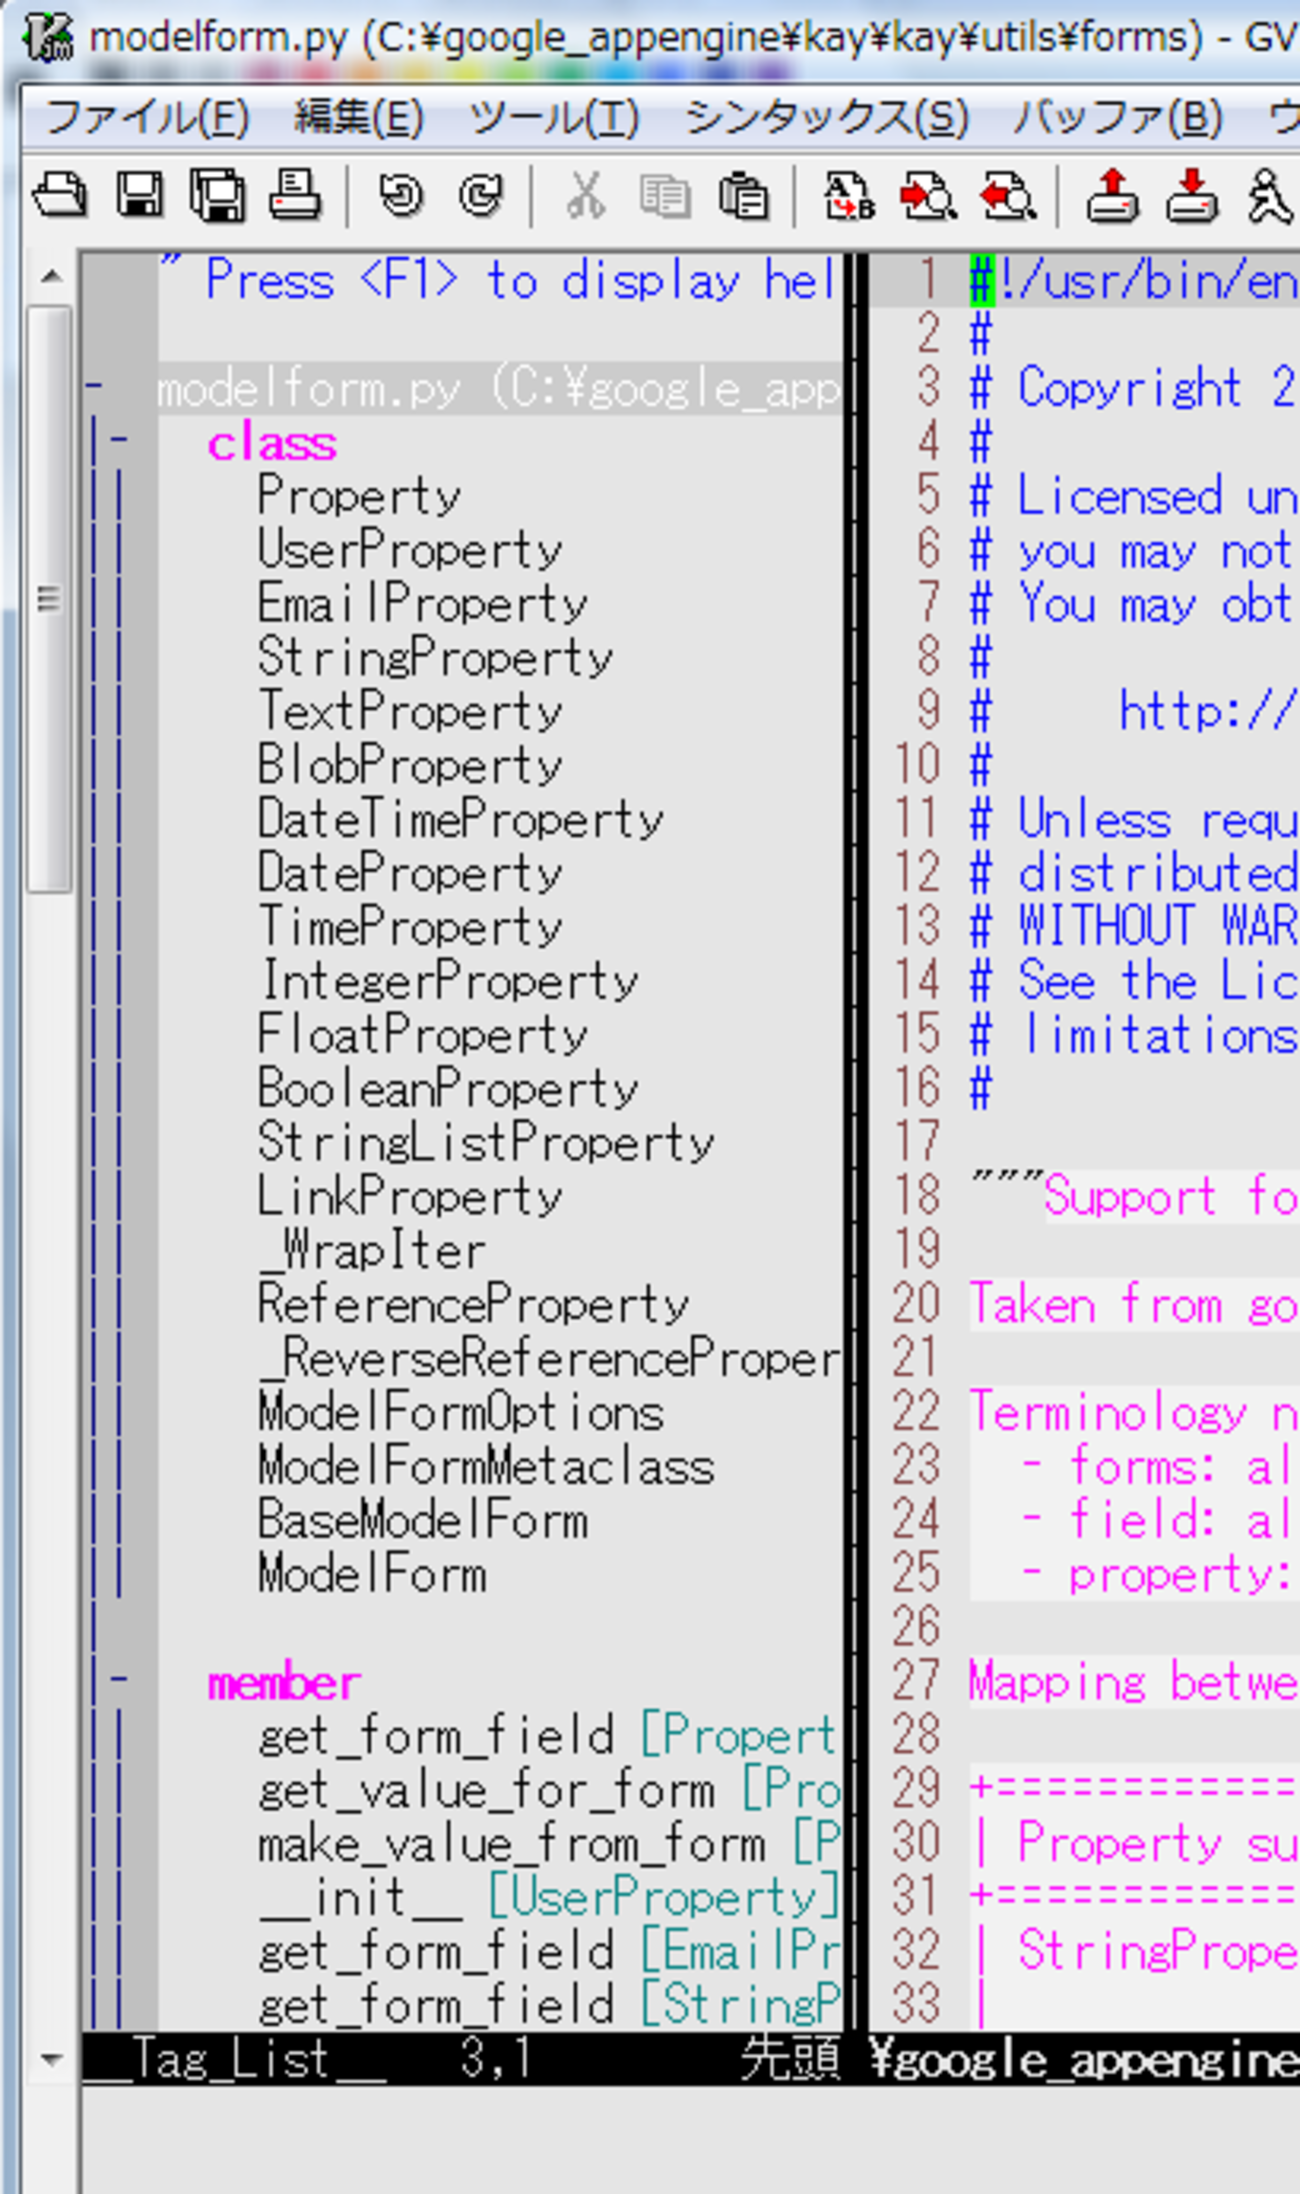The height and width of the screenshot is (2194, 1300).
Task: Select get_form_field [StringP member tag
Action: [550, 2006]
